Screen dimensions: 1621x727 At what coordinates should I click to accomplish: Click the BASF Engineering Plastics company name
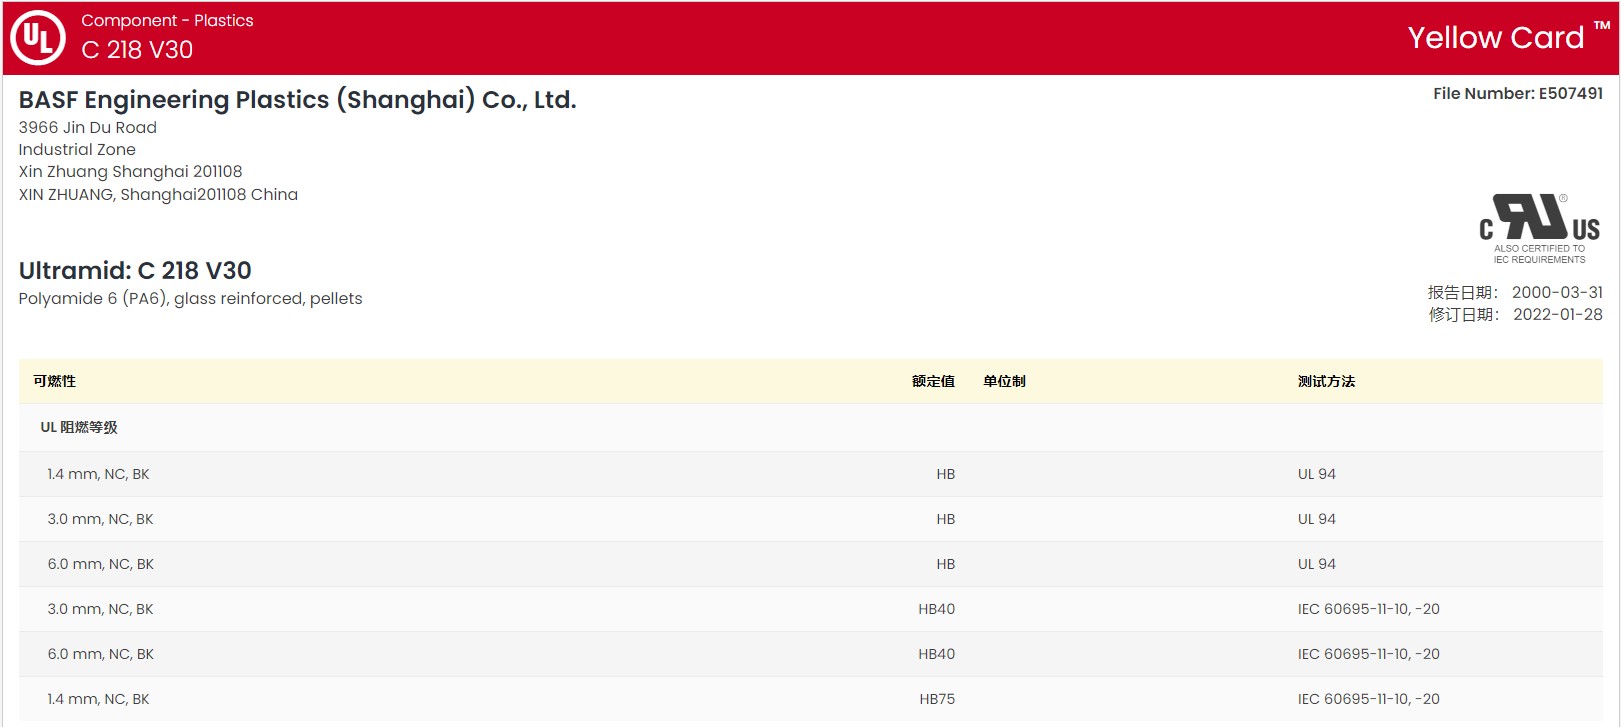[297, 100]
